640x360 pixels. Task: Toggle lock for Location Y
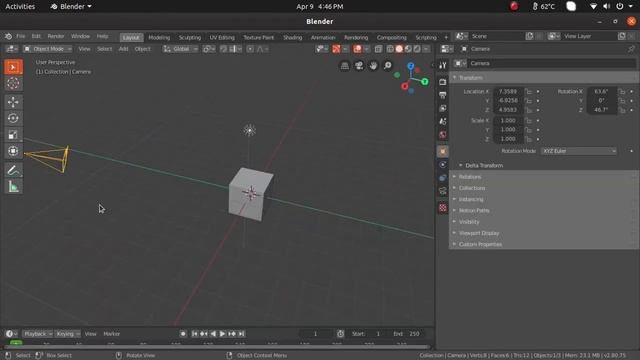coord(529,100)
